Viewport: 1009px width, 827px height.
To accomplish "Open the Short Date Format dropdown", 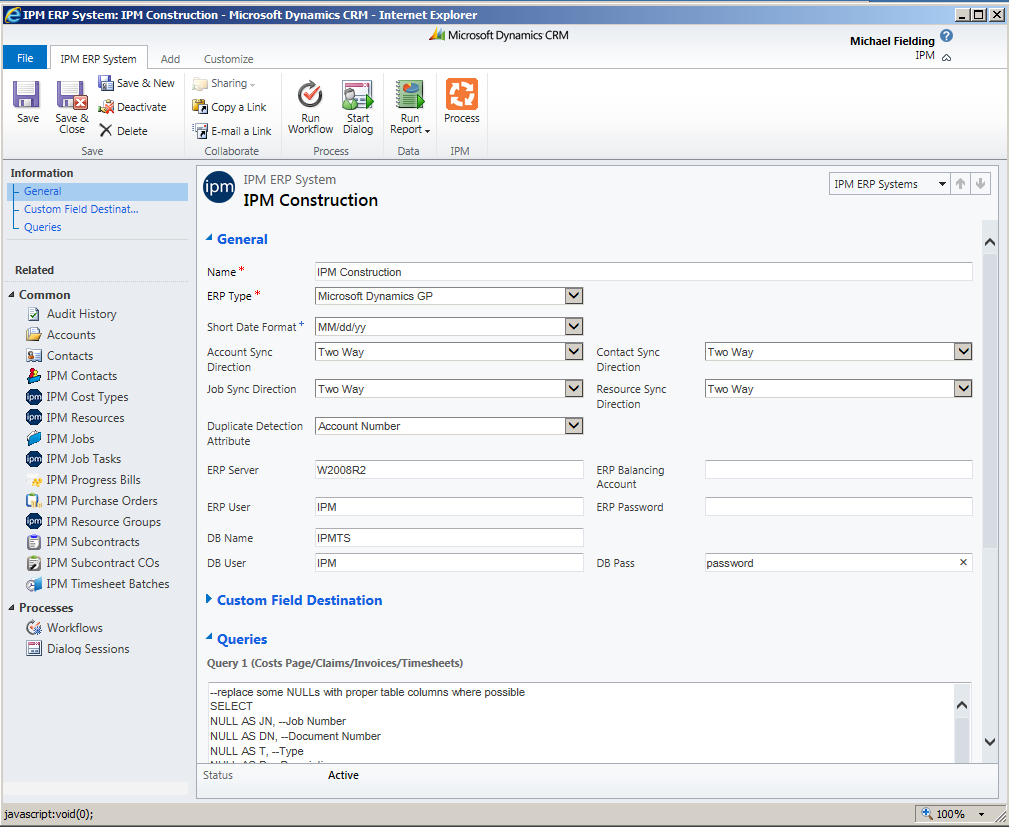I will point(574,327).
